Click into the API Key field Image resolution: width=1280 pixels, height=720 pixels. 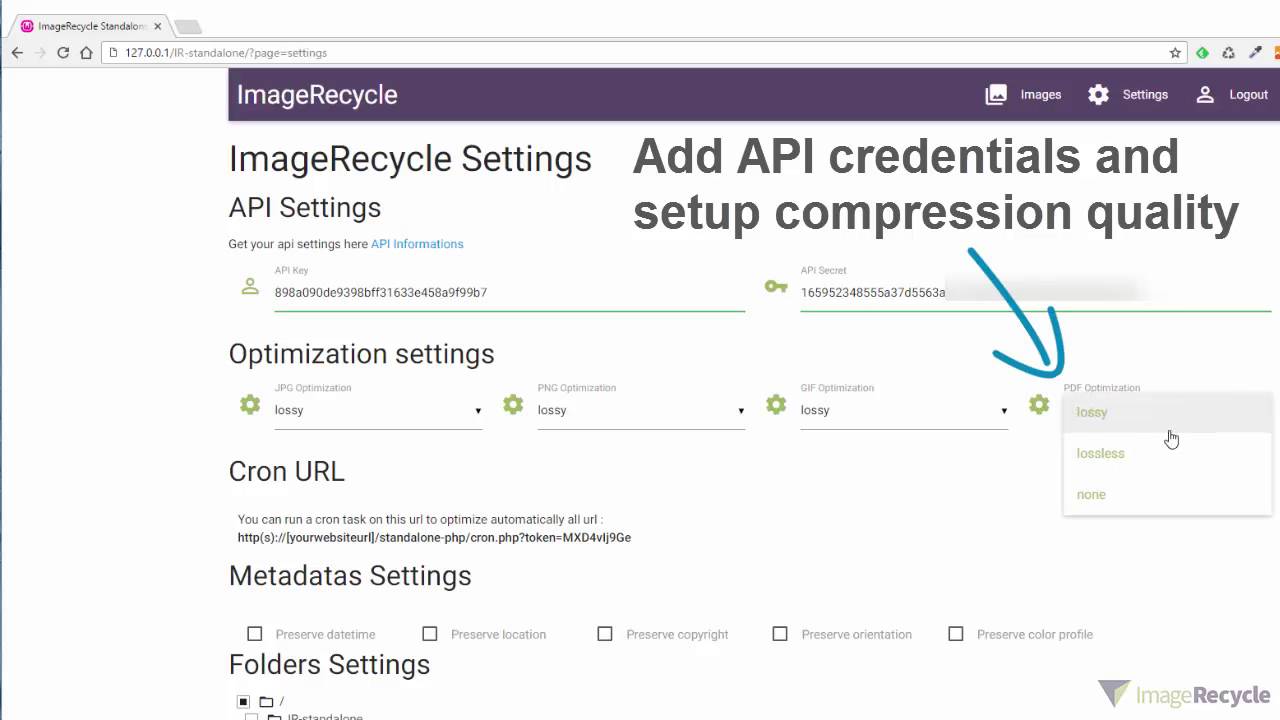point(510,293)
